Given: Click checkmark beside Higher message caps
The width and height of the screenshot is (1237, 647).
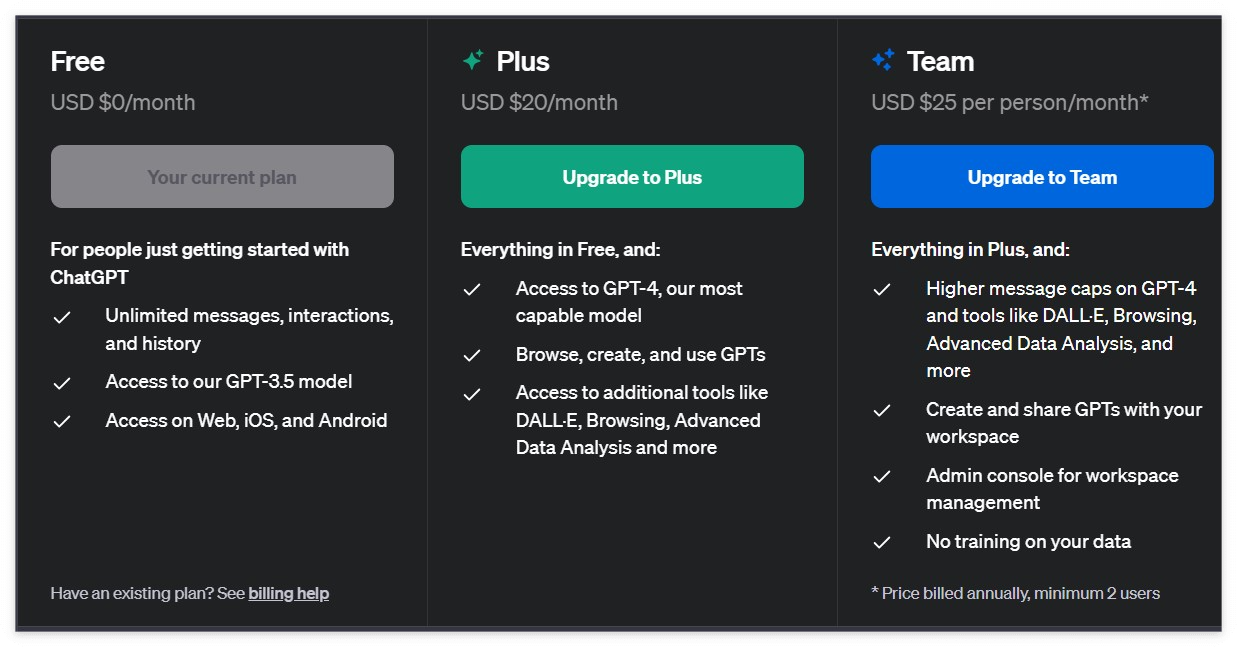Looking at the screenshot, I should [882, 290].
